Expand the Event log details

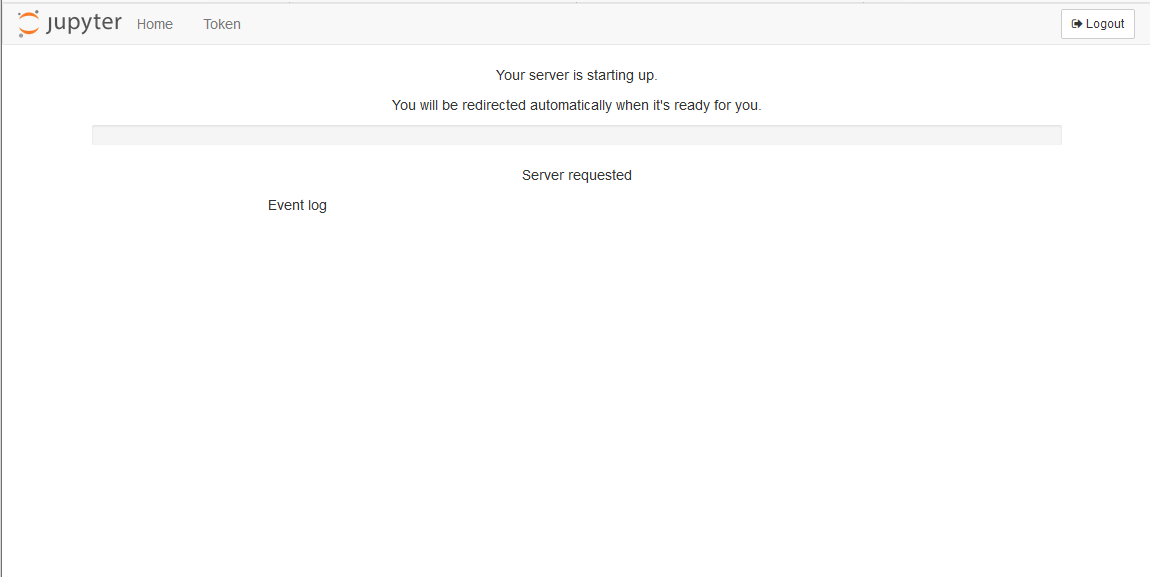(297, 205)
